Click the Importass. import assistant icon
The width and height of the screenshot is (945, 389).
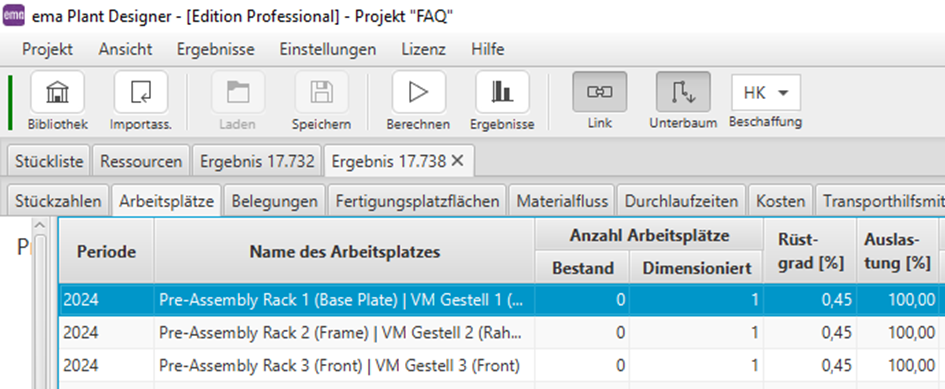coord(141,92)
